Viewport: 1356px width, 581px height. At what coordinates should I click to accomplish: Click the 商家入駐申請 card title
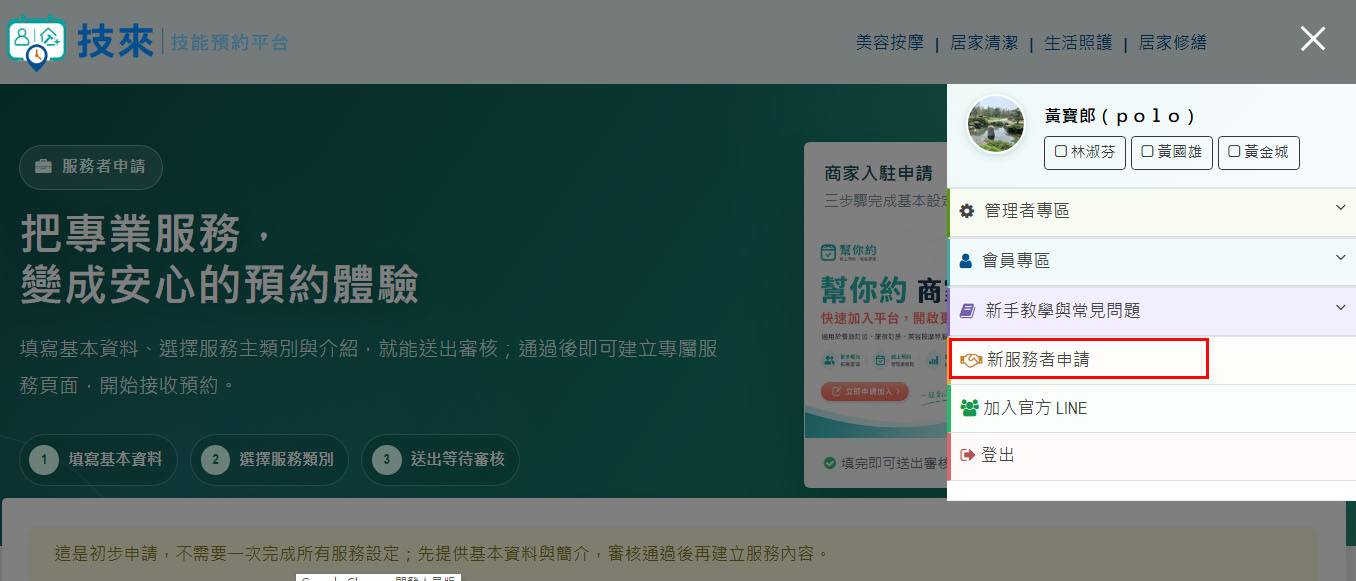(878, 173)
